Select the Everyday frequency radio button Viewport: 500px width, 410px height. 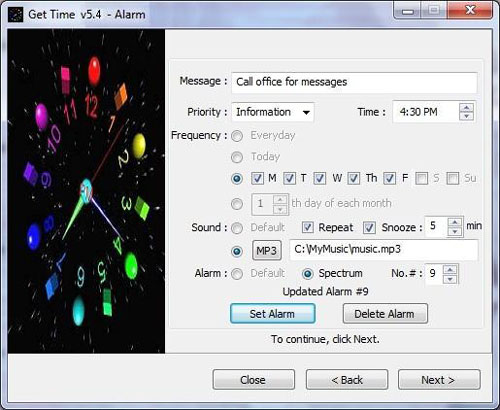237,136
